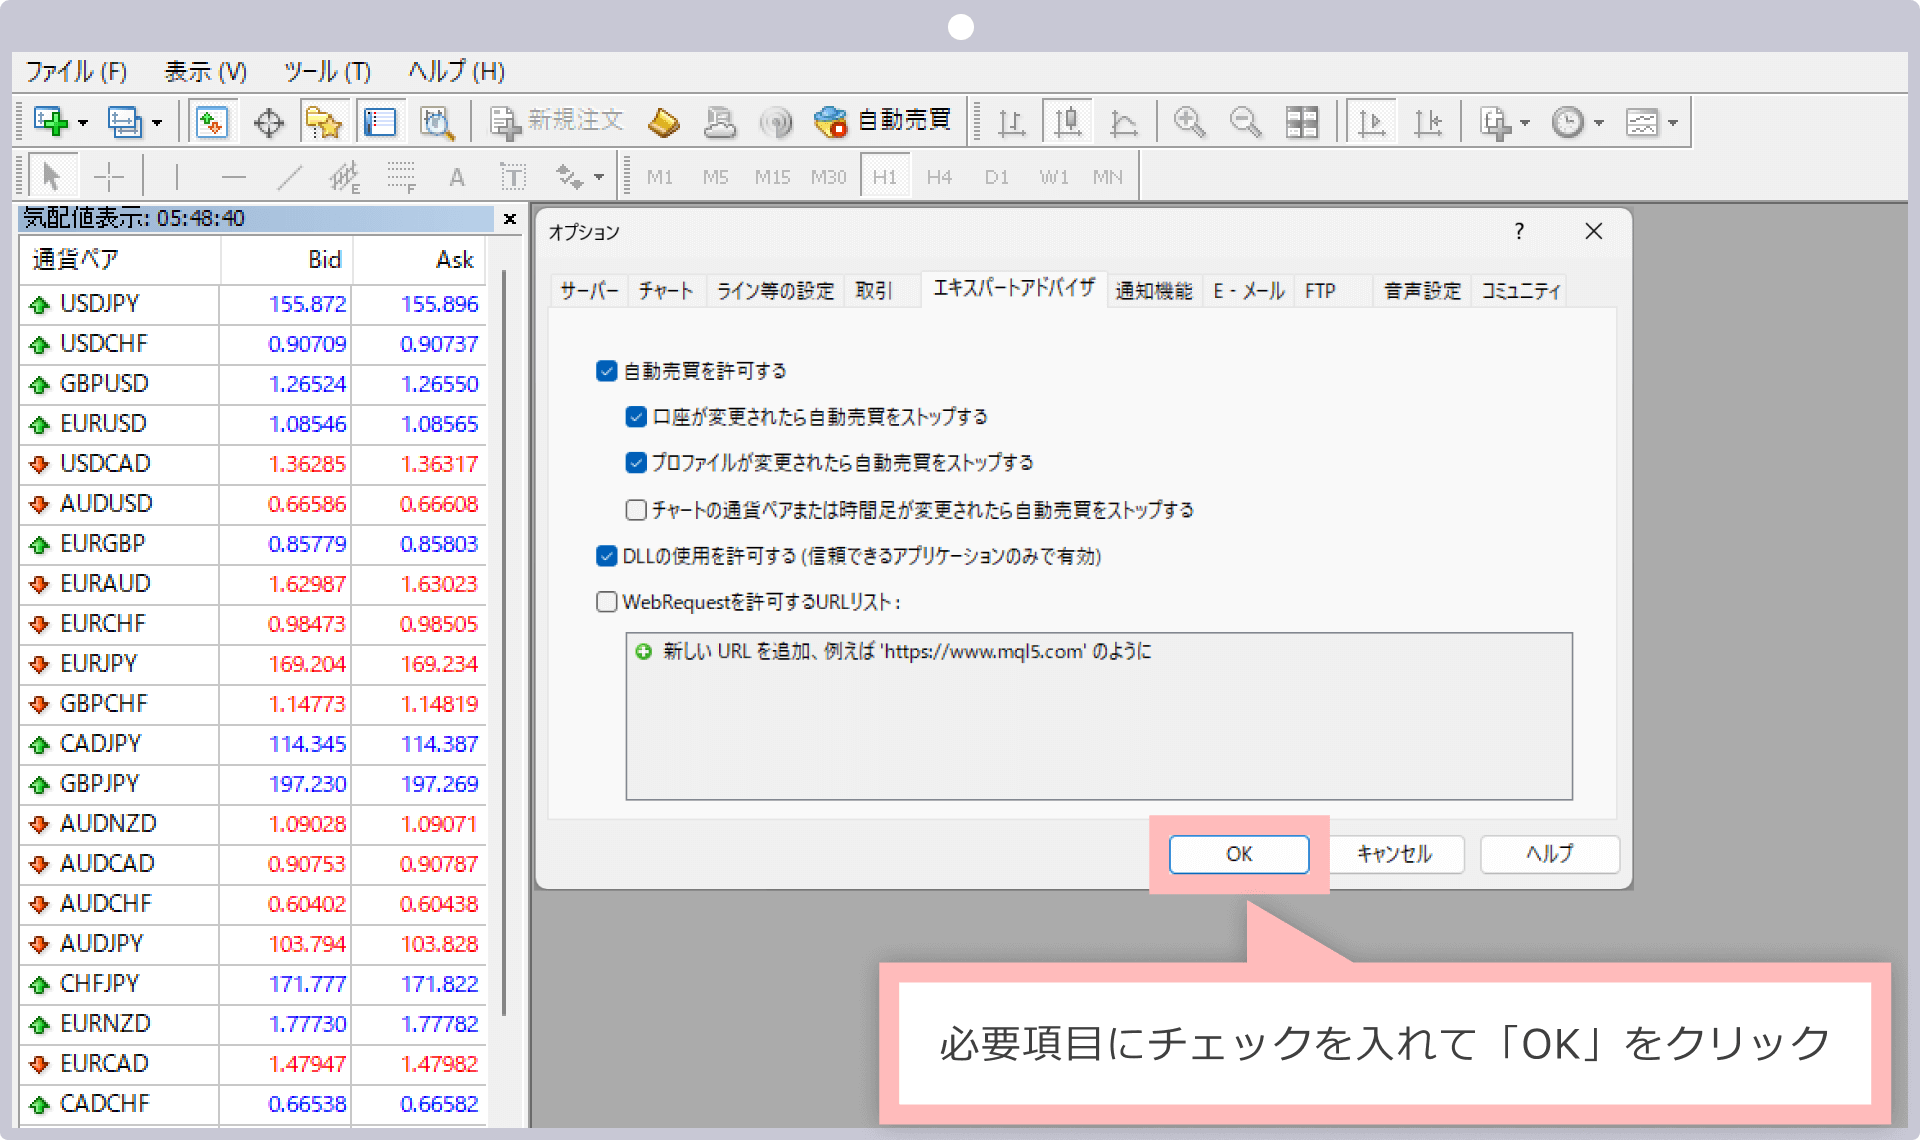Enable the WebRequestを許可するURLリスト checkbox
This screenshot has width=1920, height=1140.
[x=606, y=602]
